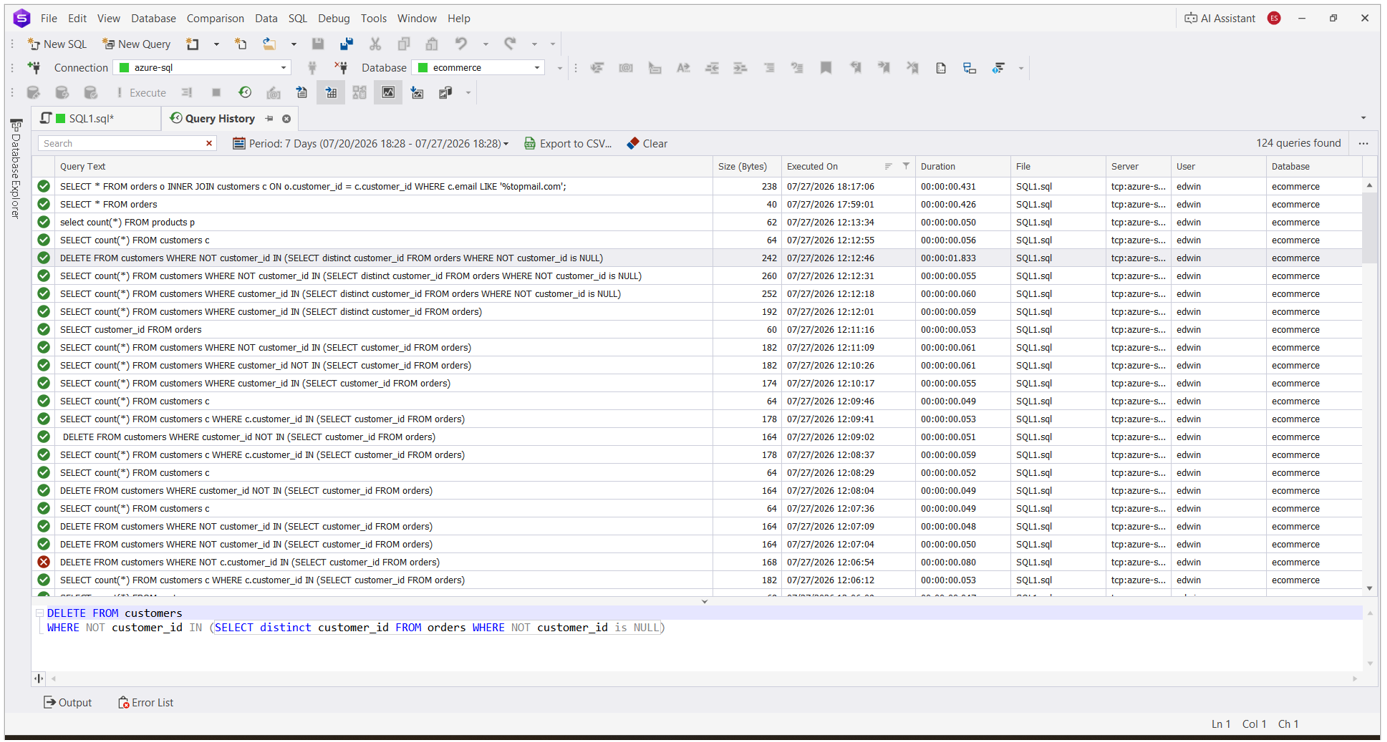This screenshot has height=742, width=1387.
Task: Click the Save All disks icon
Action: (x=346, y=44)
